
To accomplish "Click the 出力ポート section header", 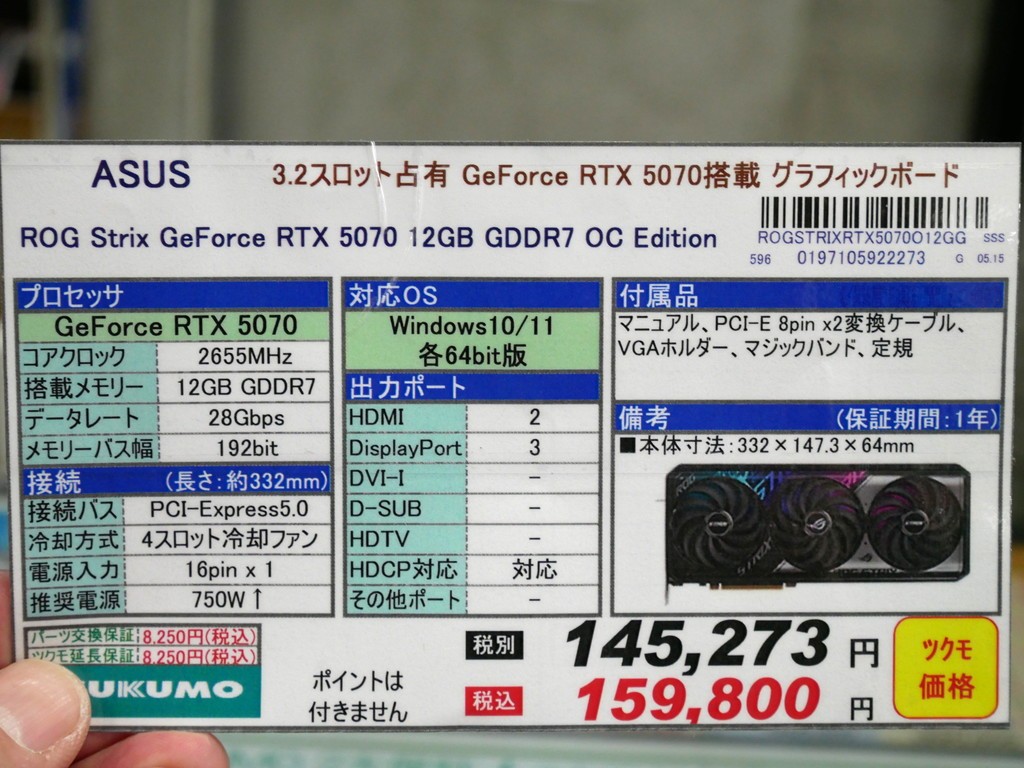I will click(x=472, y=387).
